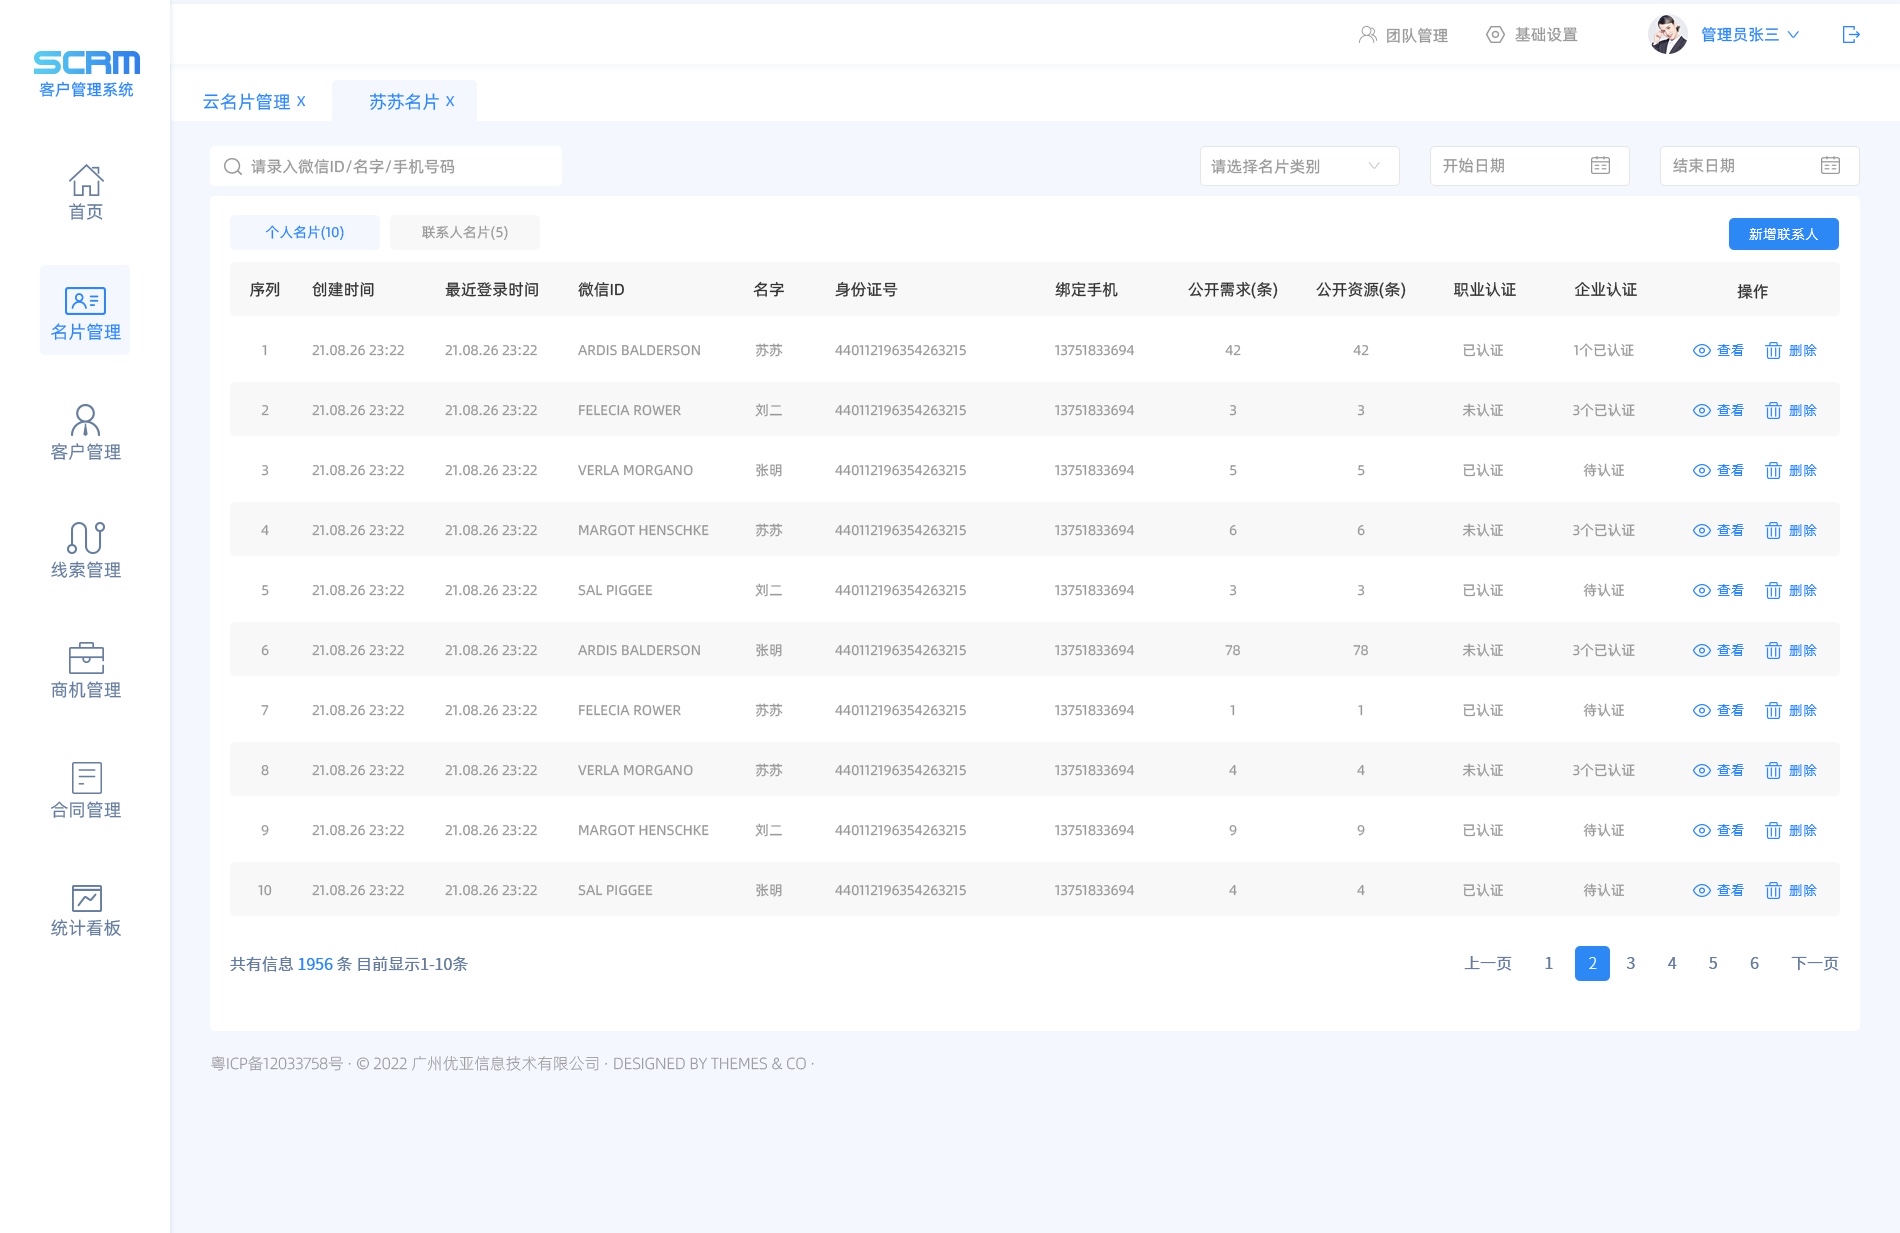Go to page 5
Image resolution: width=1900 pixels, height=1233 pixels.
point(1713,963)
